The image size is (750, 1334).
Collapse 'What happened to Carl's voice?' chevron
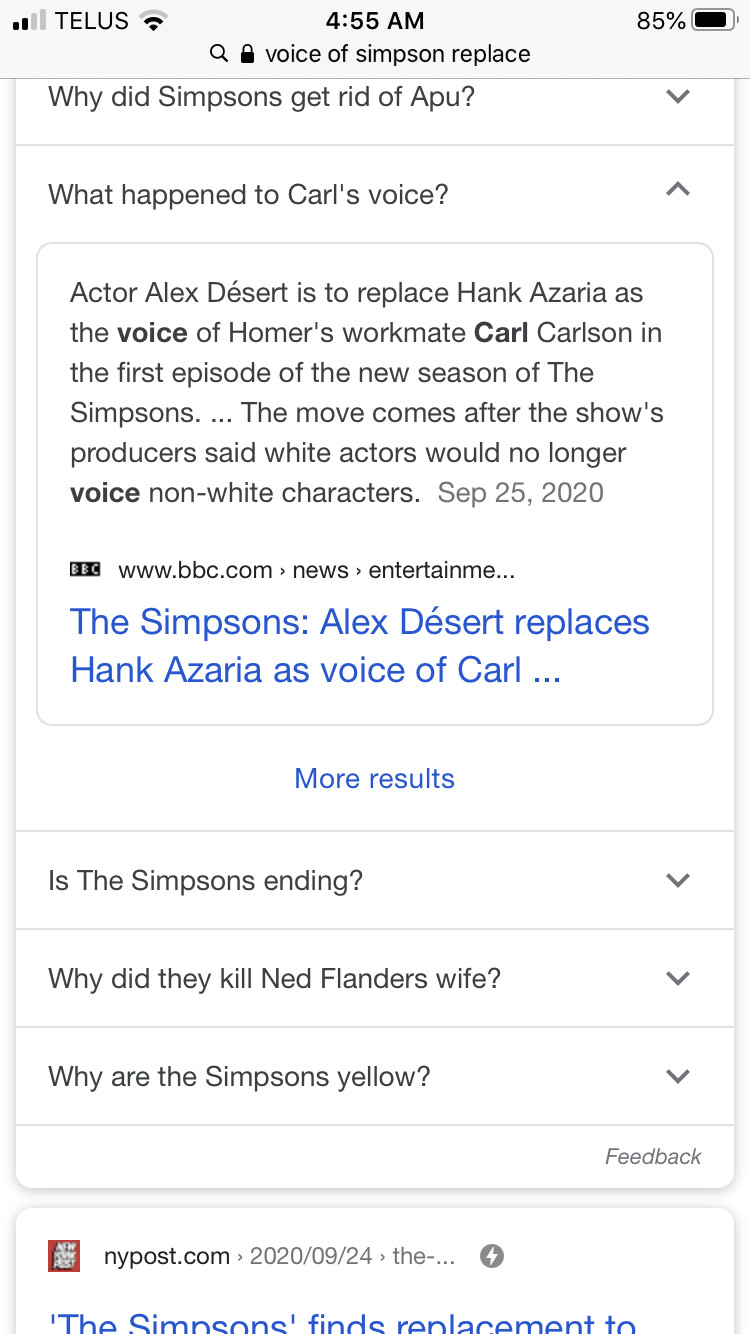click(678, 189)
